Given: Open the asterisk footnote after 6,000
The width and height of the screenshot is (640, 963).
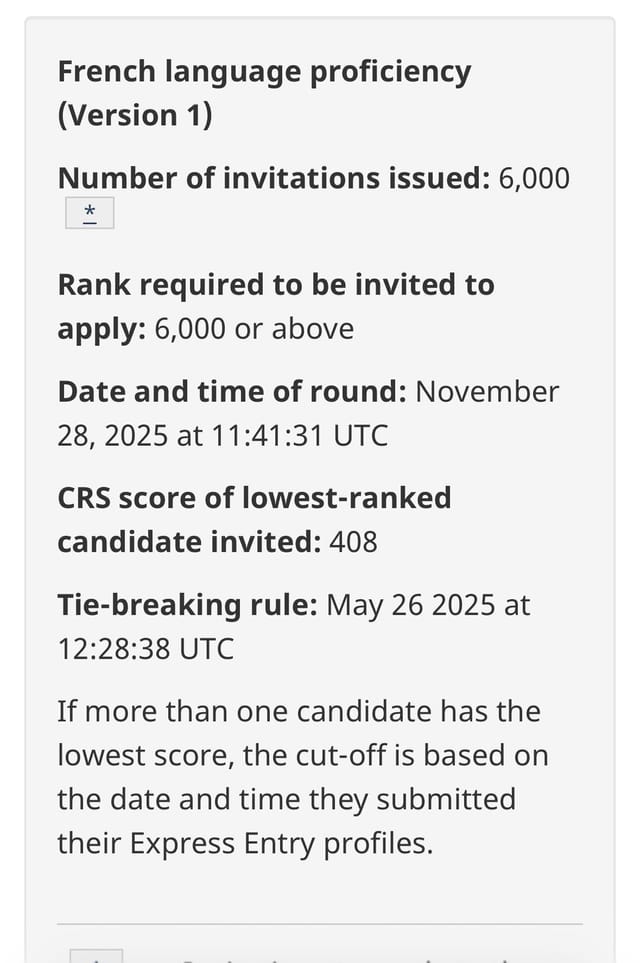Looking at the screenshot, I should (90, 213).
